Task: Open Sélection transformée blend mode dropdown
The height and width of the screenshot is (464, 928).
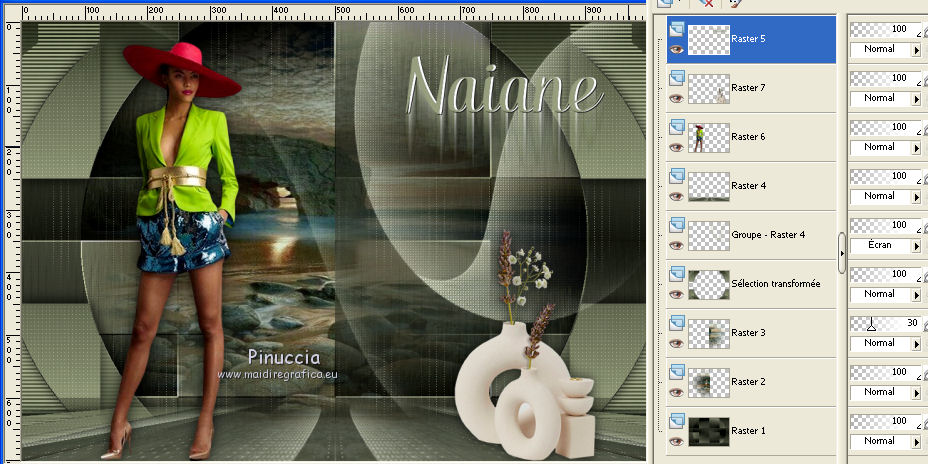Action: click(916, 295)
